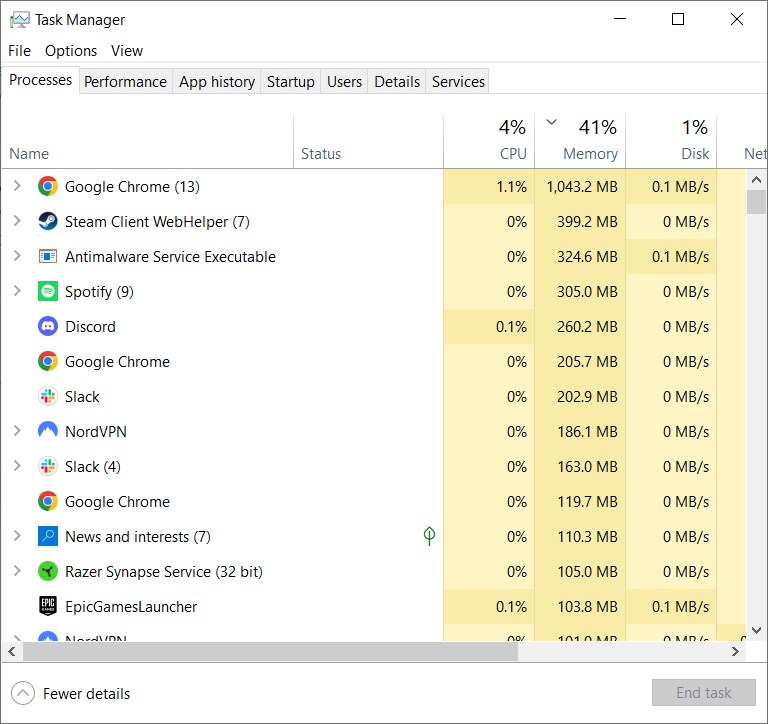Select the Discord process name
Screen dimensions: 768x724
pos(91,327)
